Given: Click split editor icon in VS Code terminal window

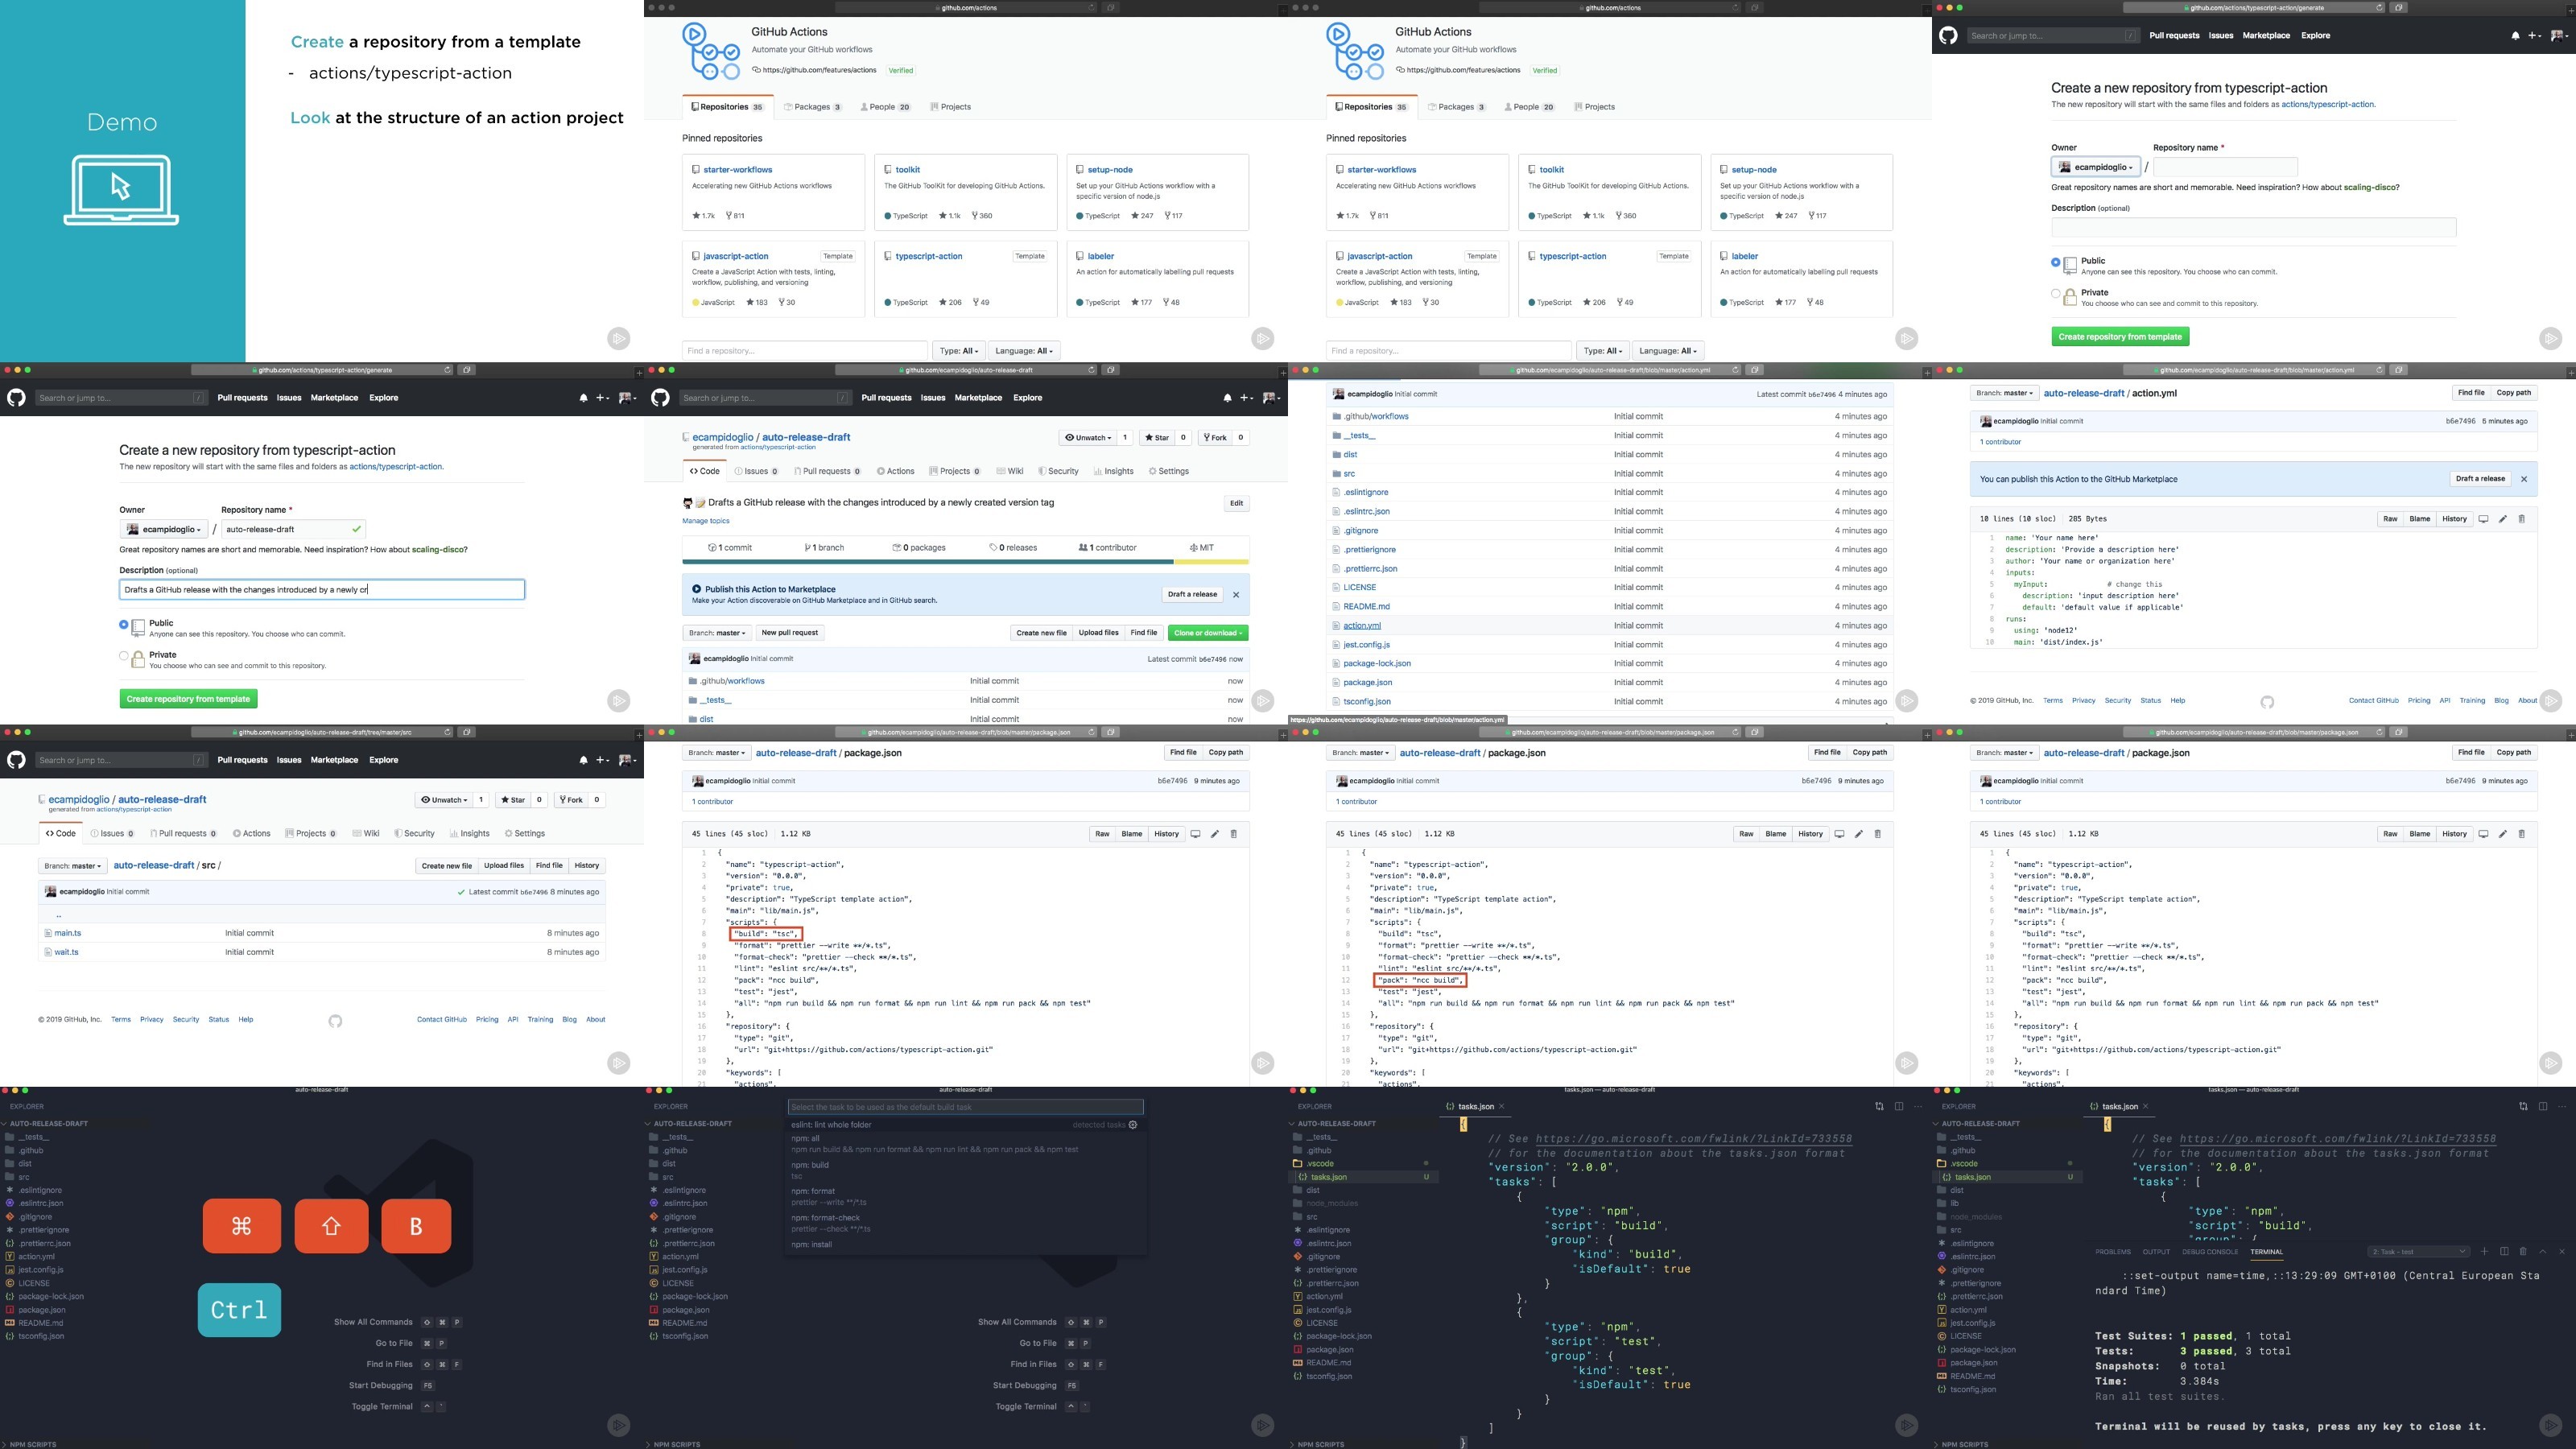Looking at the screenshot, I should [x=2543, y=1106].
